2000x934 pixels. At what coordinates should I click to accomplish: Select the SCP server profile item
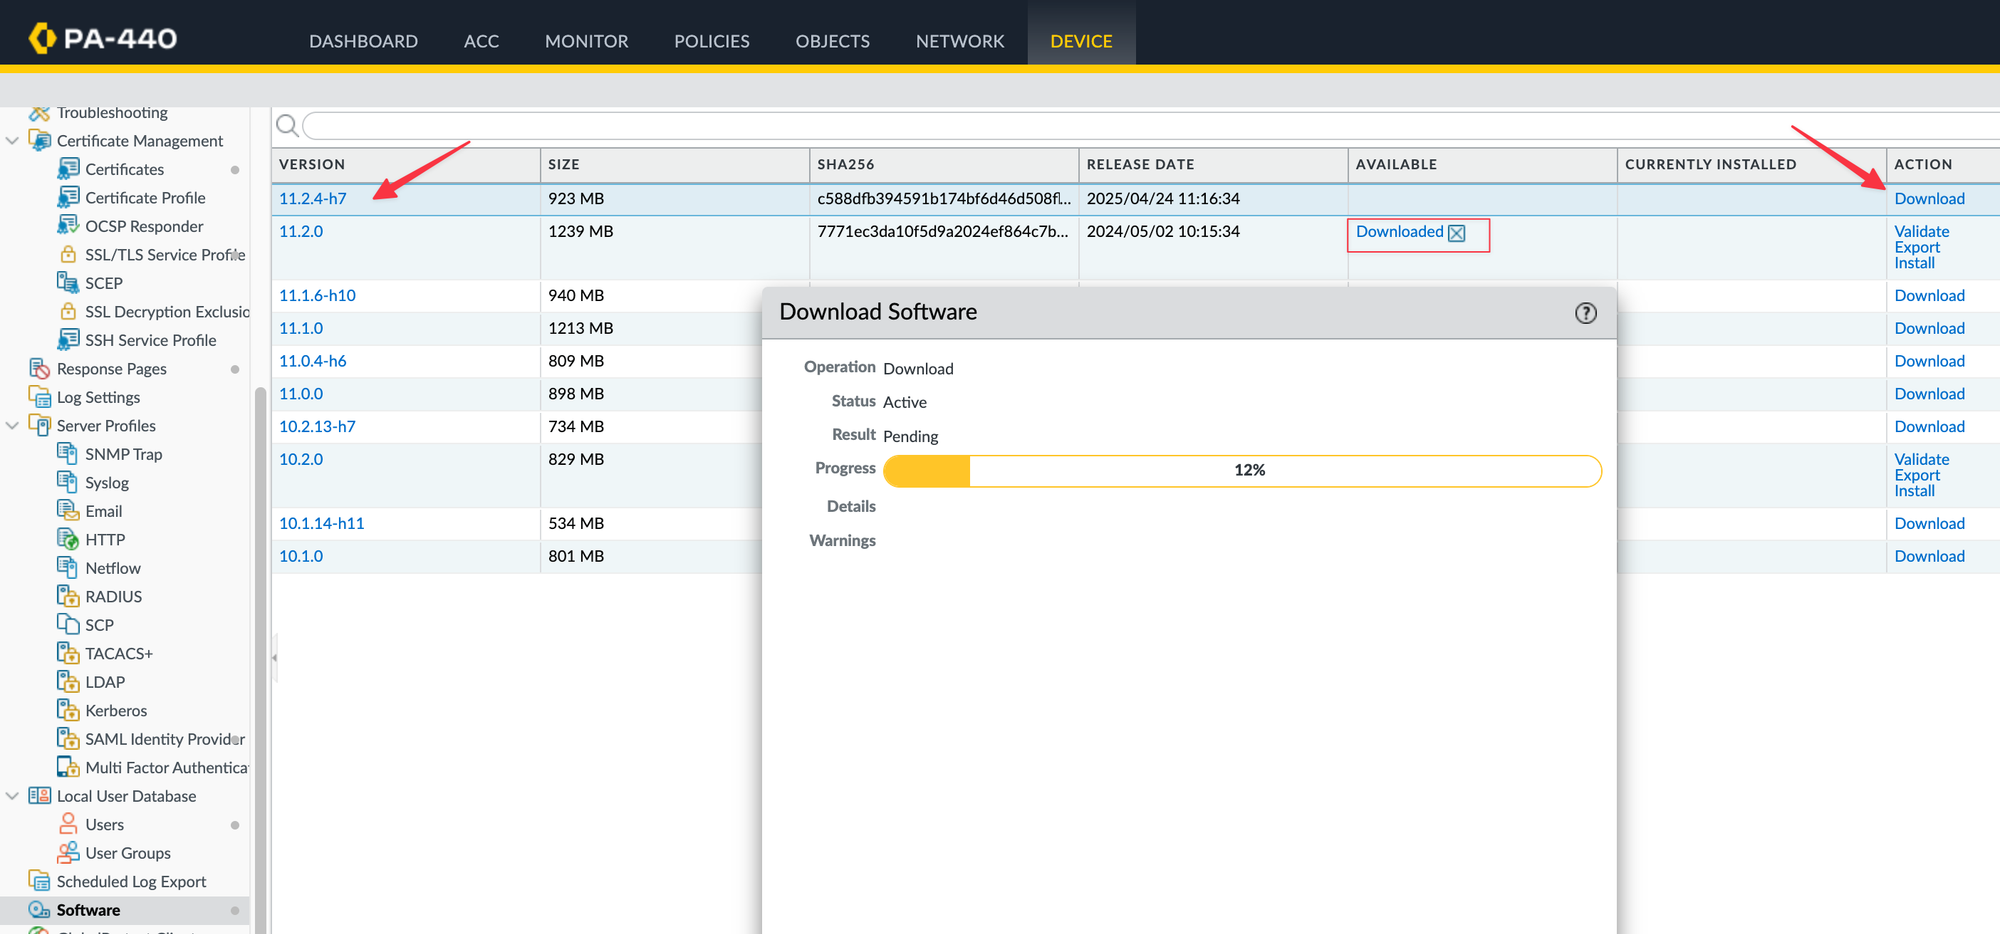[x=99, y=625]
